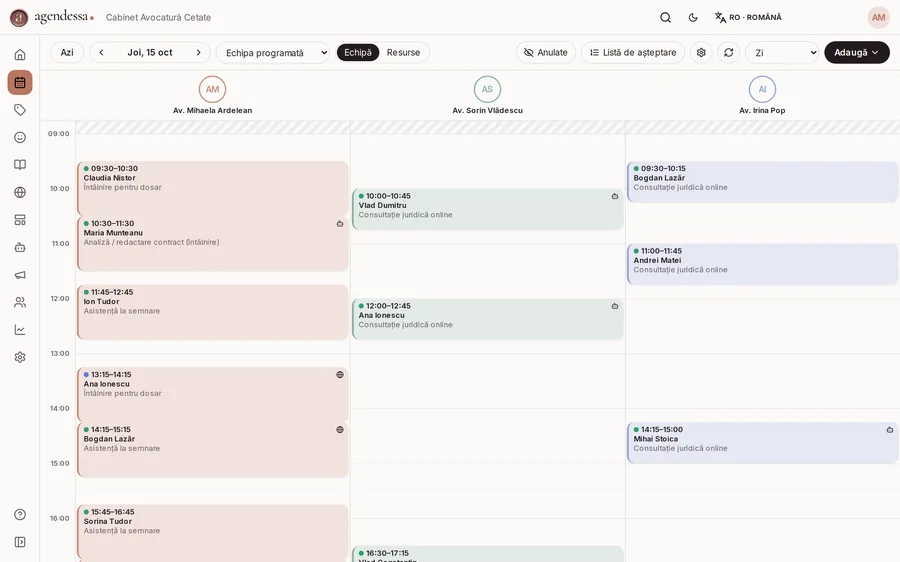Open Ana Ionescu 13:15 appointment
The width and height of the screenshot is (900, 562).
[x=213, y=394]
